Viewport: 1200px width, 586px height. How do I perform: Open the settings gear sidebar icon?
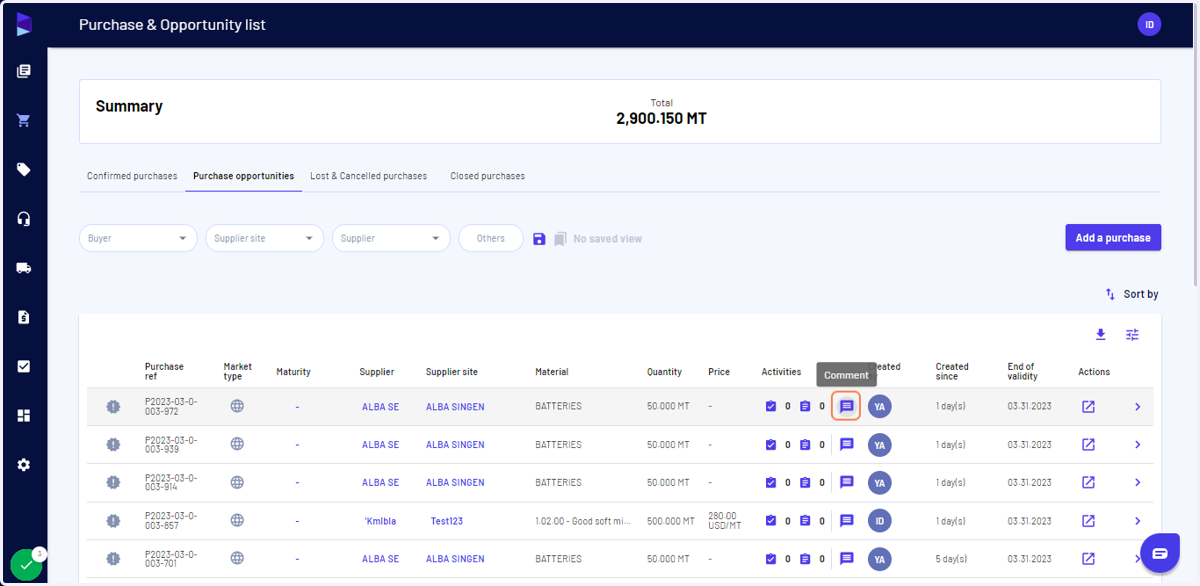point(24,465)
